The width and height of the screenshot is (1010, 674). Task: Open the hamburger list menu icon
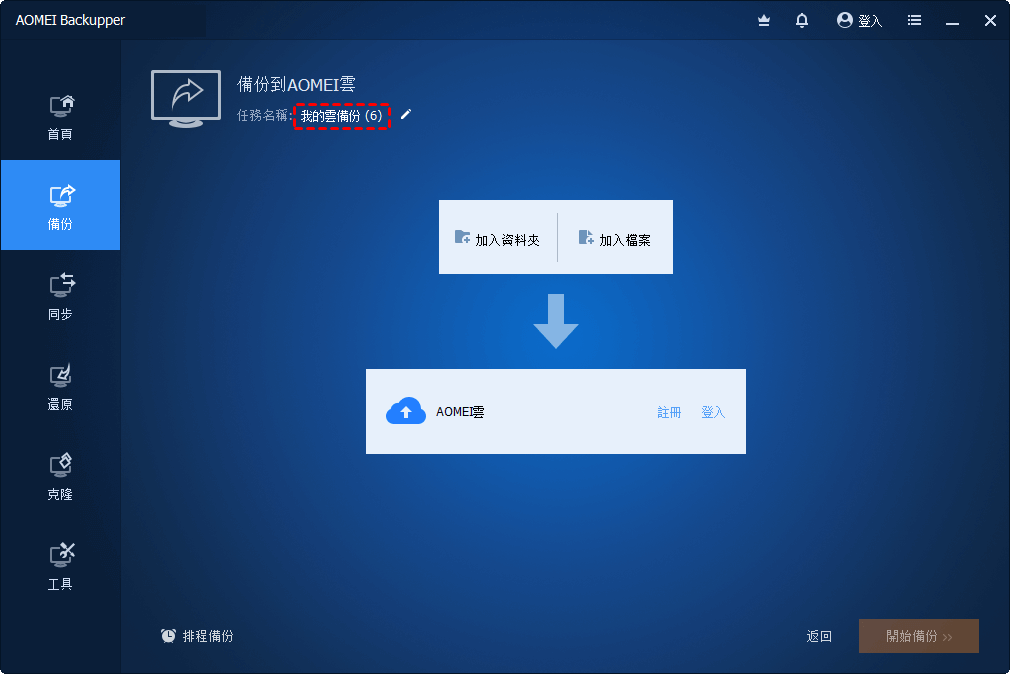(x=914, y=21)
